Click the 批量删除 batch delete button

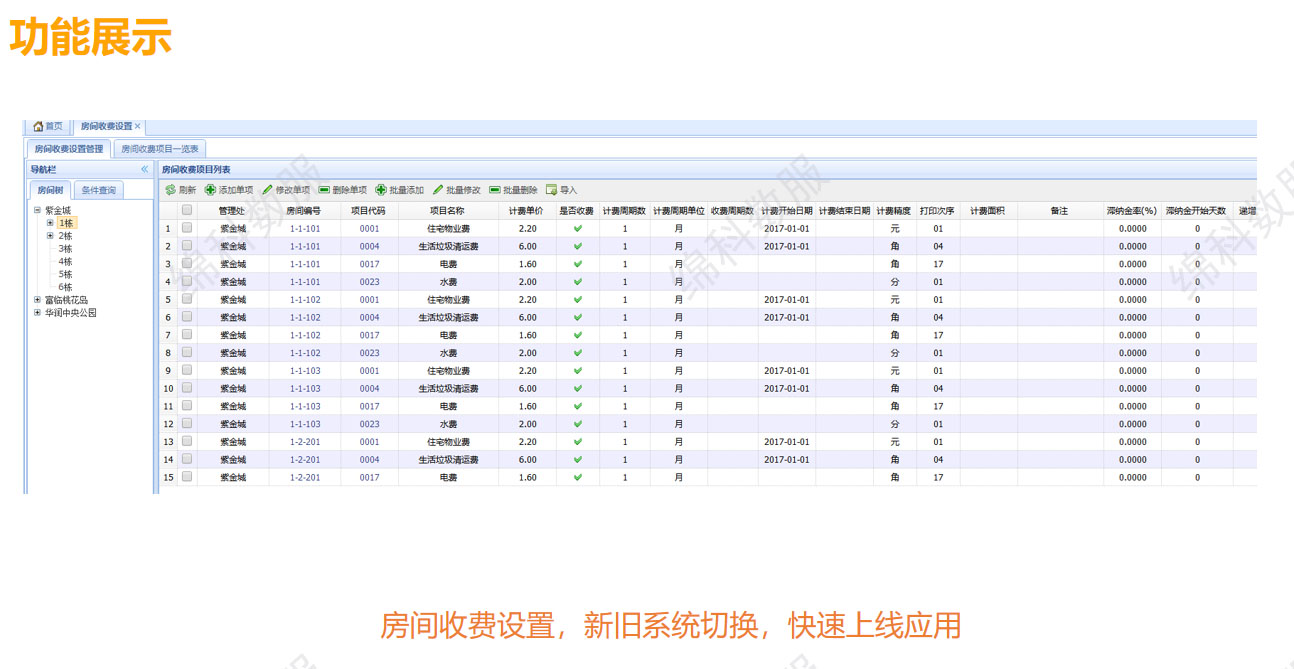tap(514, 190)
